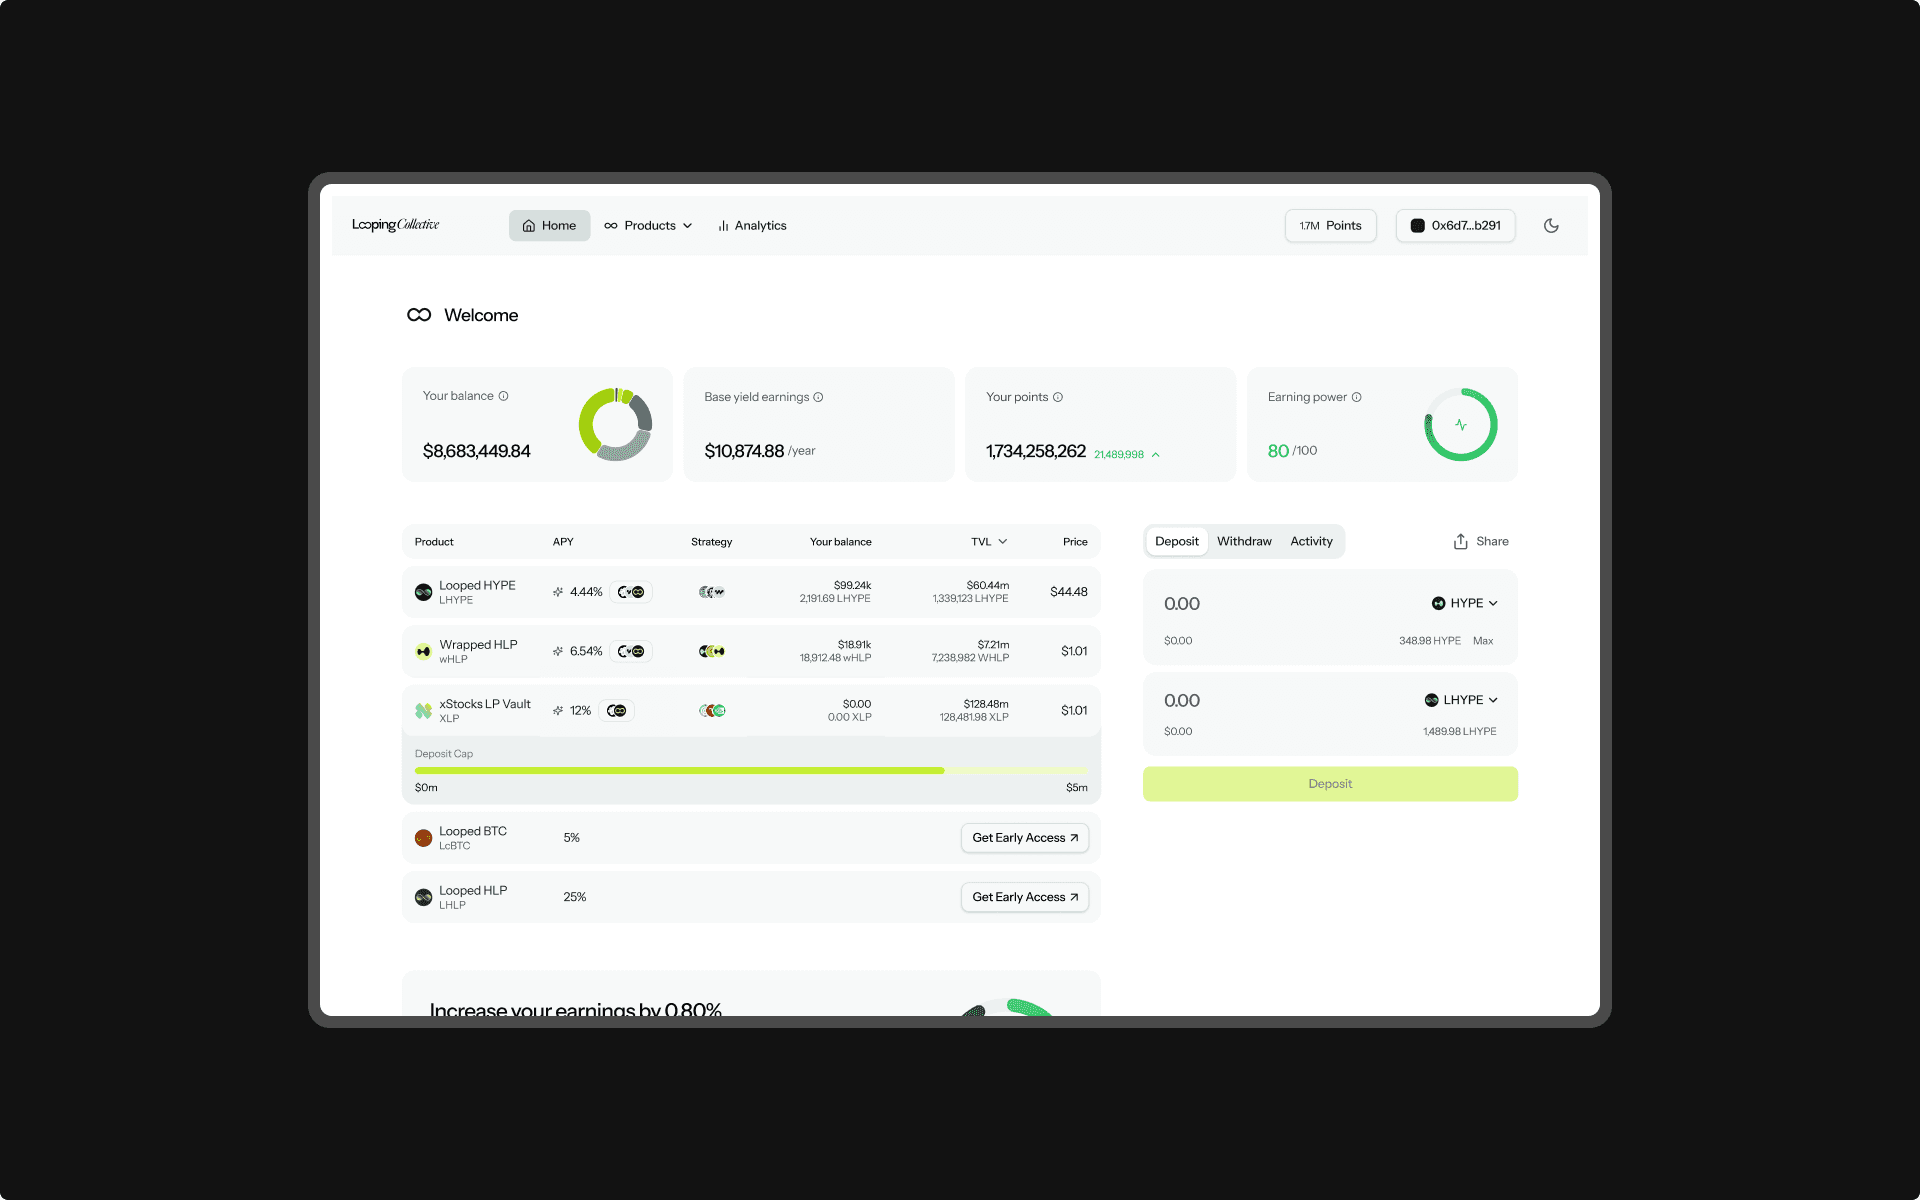Open the Products dropdown menu

pyautogui.click(x=649, y=226)
